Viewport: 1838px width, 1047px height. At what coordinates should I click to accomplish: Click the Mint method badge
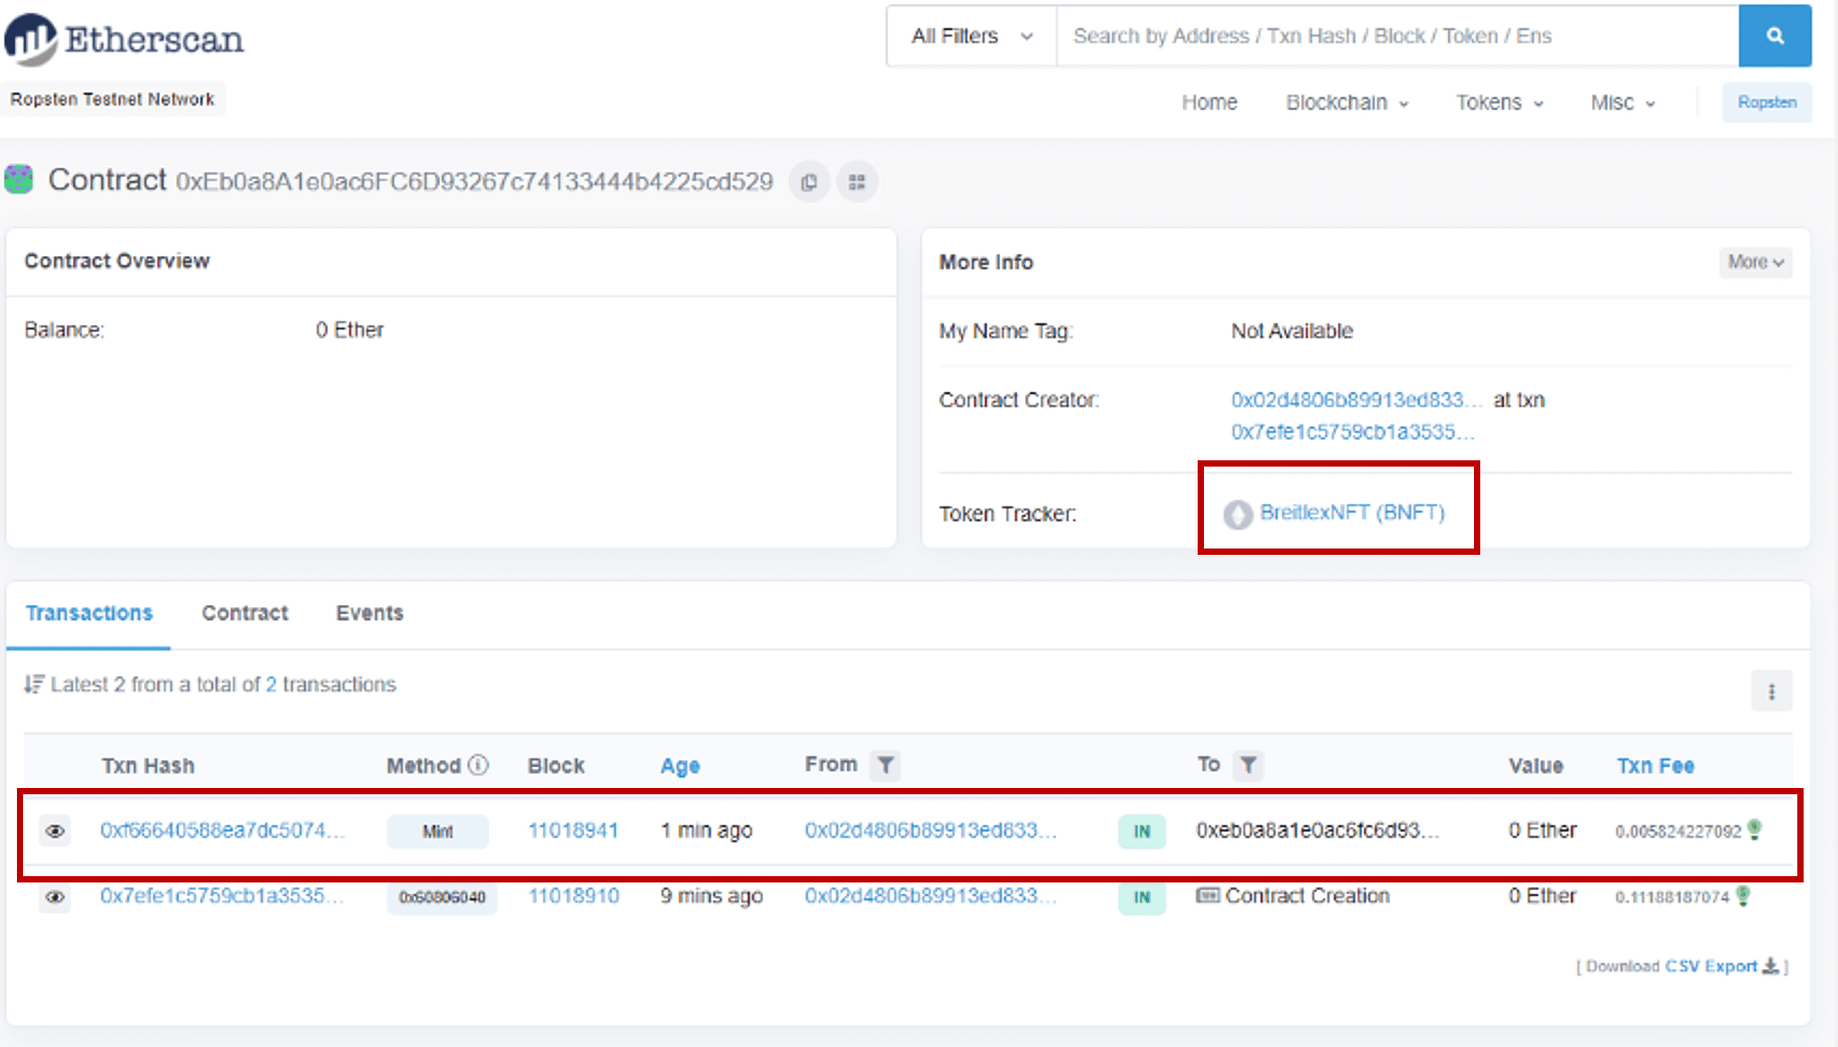pos(438,831)
